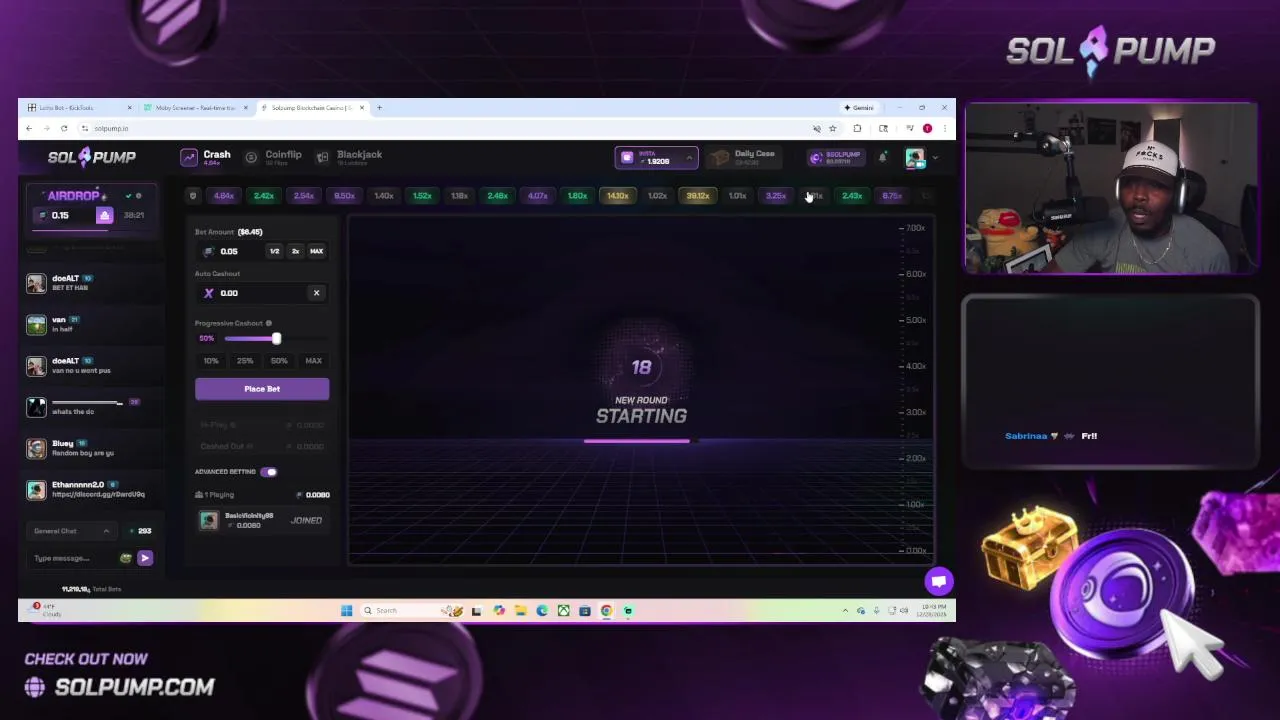Click the shield fairness icon in history bar
The image size is (1280, 720).
(193, 196)
